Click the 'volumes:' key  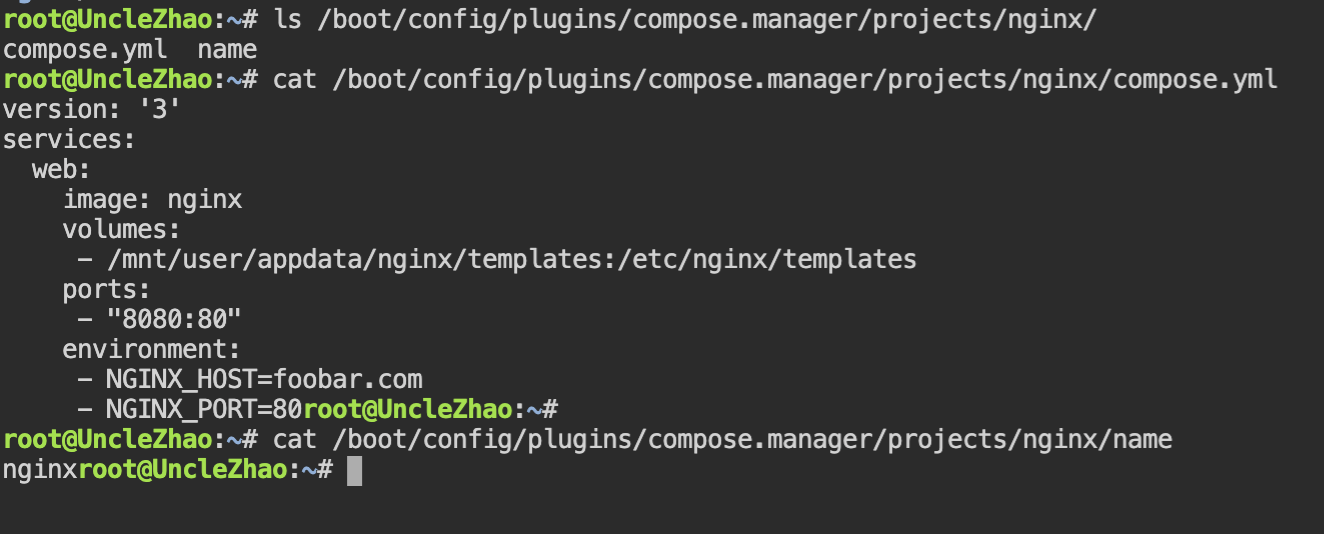pos(121,229)
